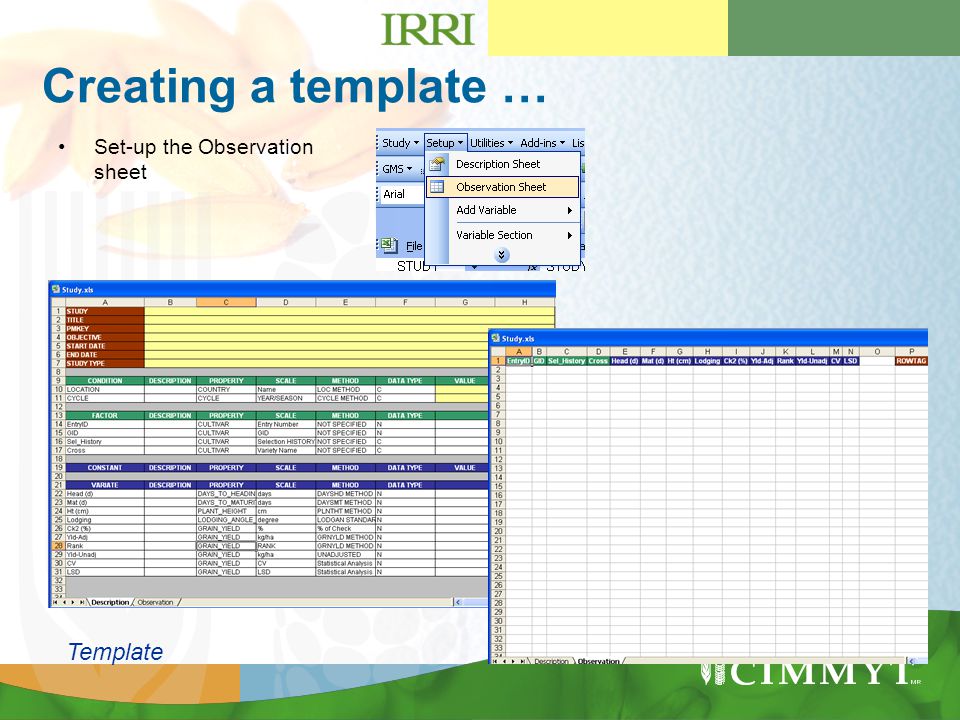This screenshot has width=960, height=720.
Task: Select column C header in left Study.xls window
Action: click(226, 302)
